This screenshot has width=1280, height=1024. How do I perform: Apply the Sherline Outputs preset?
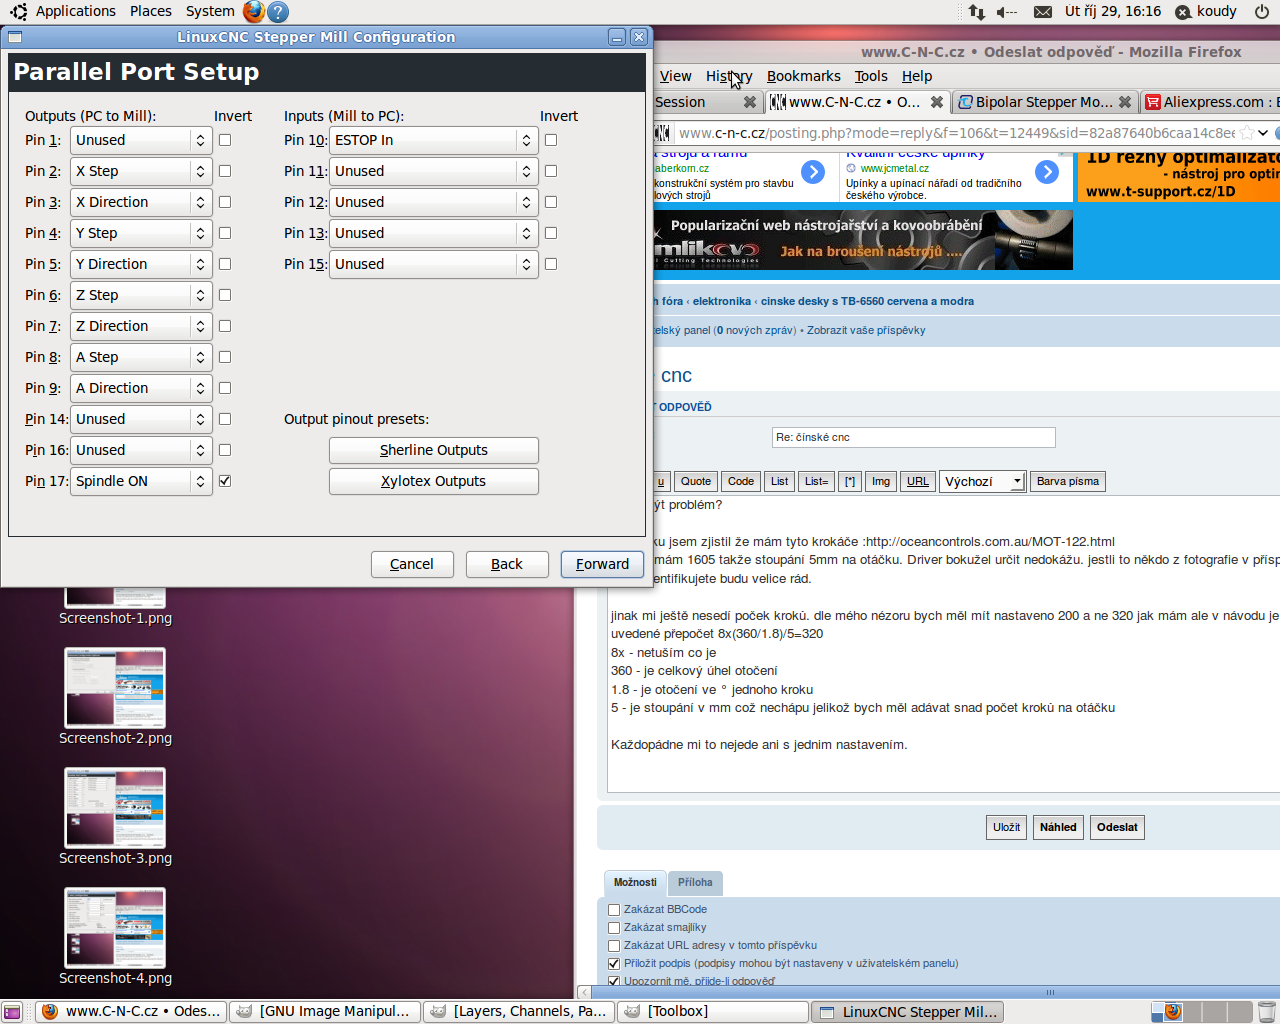click(x=433, y=450)
